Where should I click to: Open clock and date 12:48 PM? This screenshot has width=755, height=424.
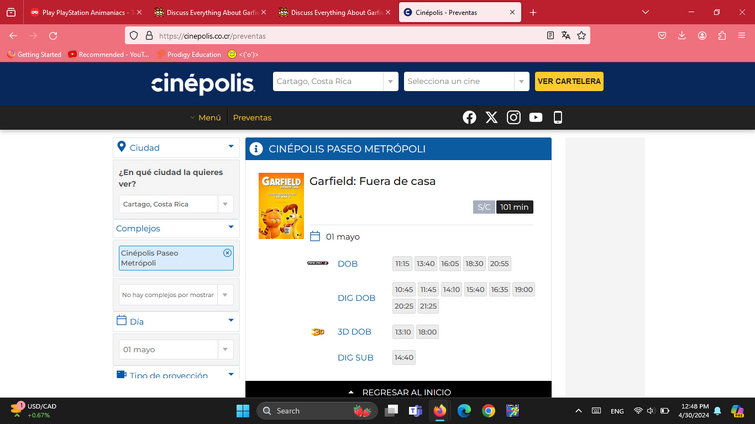pos(694,411)
